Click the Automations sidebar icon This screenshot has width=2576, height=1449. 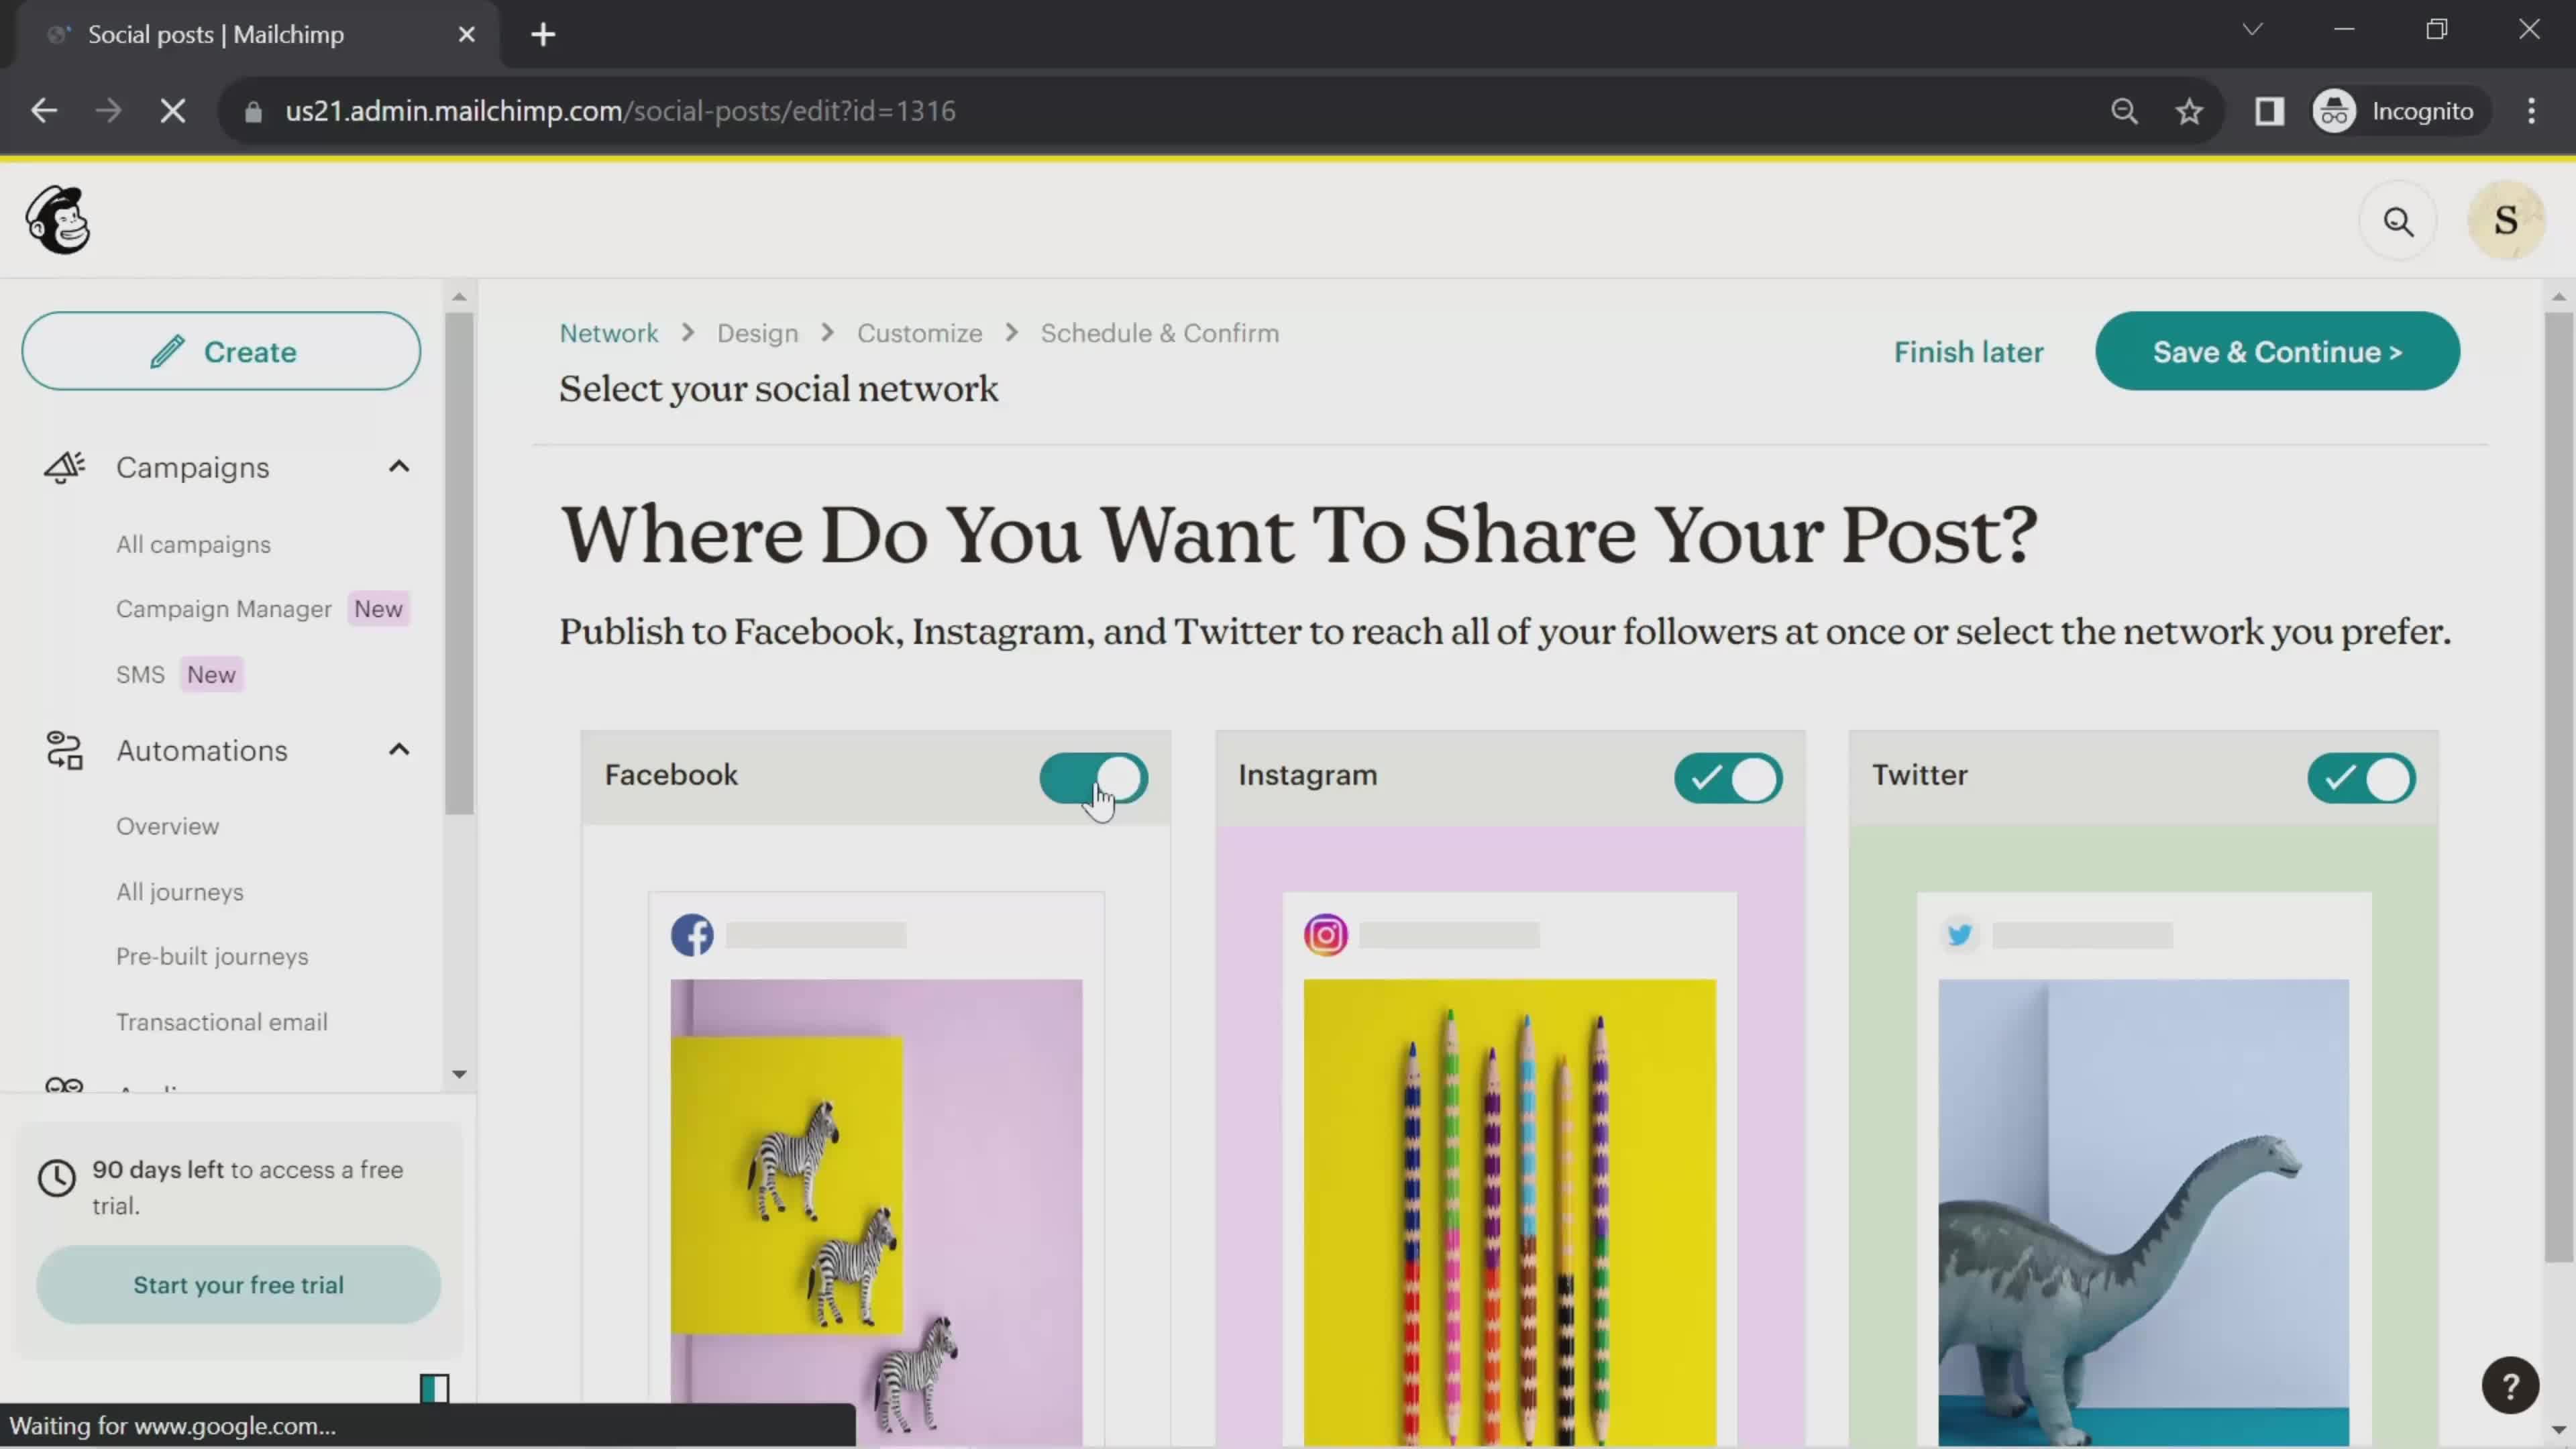(x=63, y=750)
